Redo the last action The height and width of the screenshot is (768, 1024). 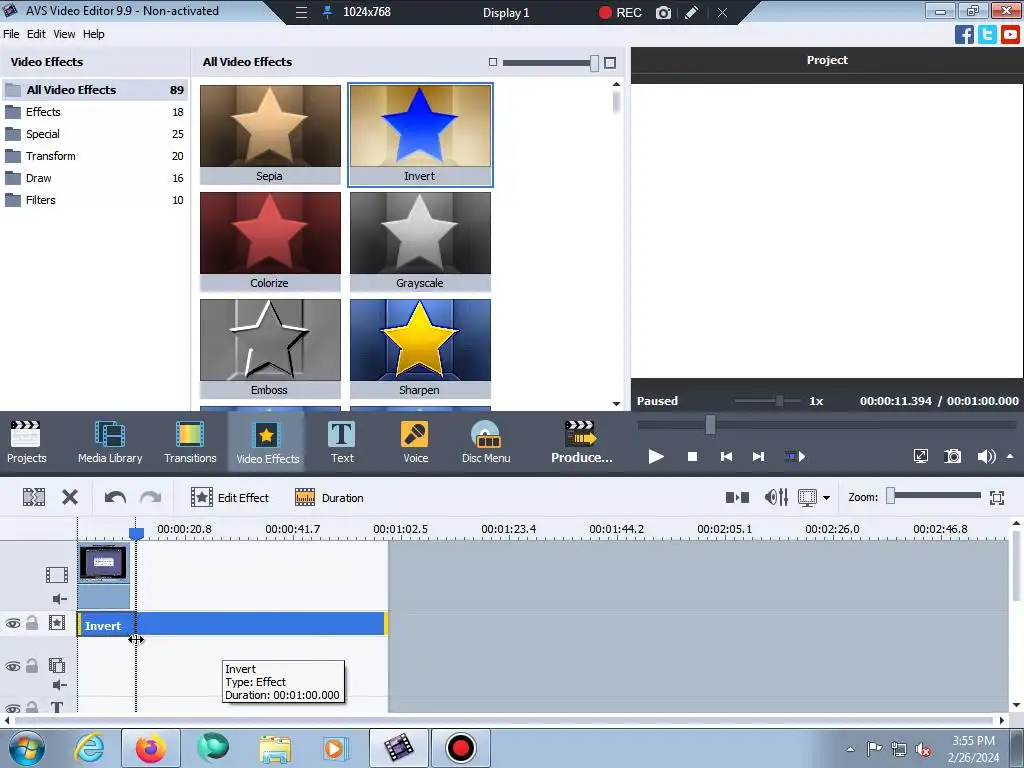(151, 498)
